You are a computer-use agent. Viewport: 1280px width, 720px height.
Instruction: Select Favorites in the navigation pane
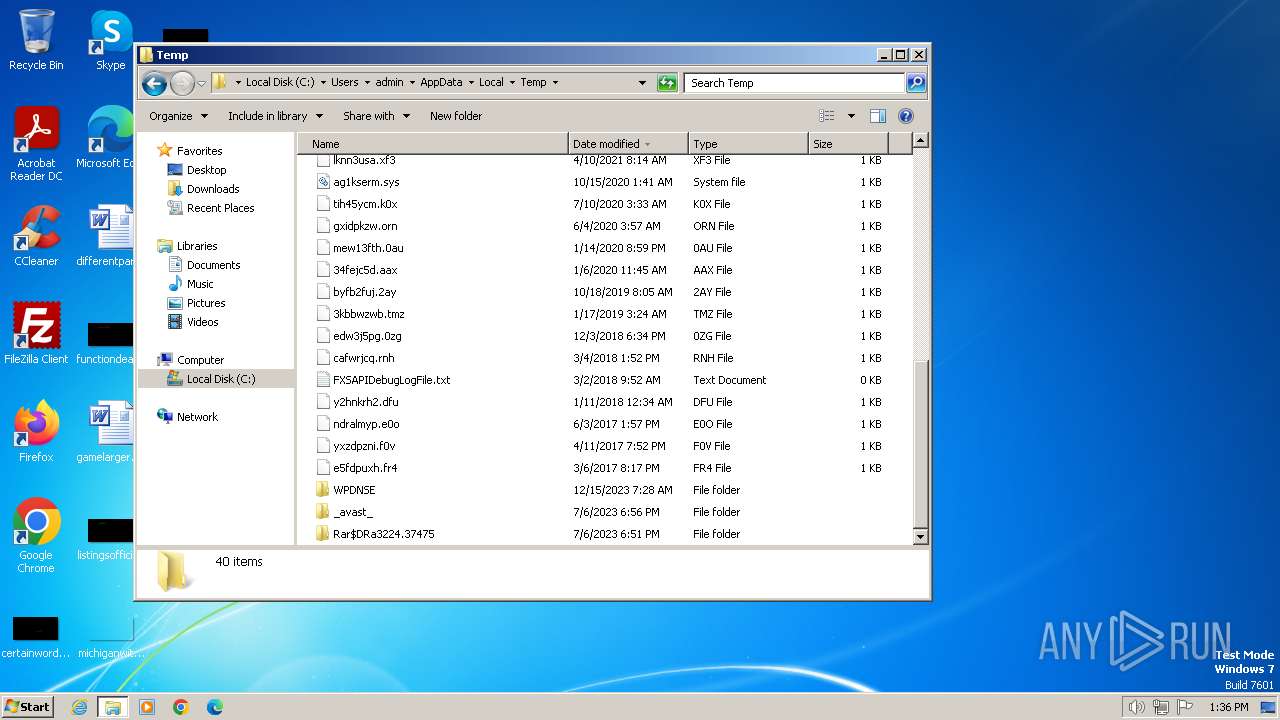pyautogui.click(x=199, y=151)
